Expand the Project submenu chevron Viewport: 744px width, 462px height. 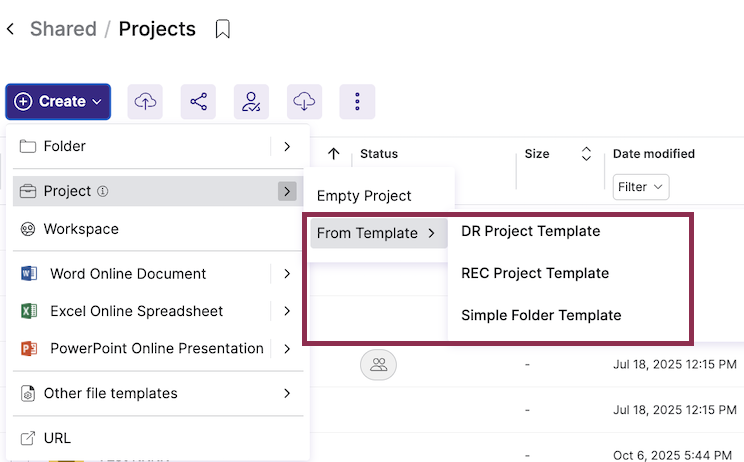[287, 191]
